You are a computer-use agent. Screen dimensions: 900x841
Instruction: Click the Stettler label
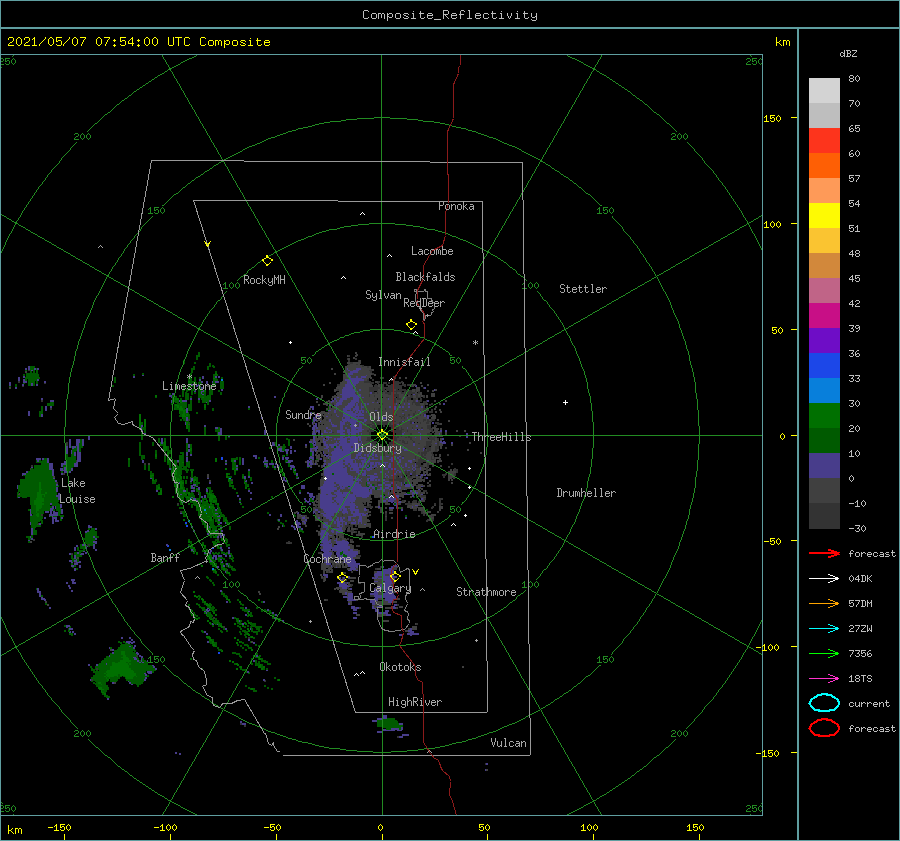pos(583,289)
